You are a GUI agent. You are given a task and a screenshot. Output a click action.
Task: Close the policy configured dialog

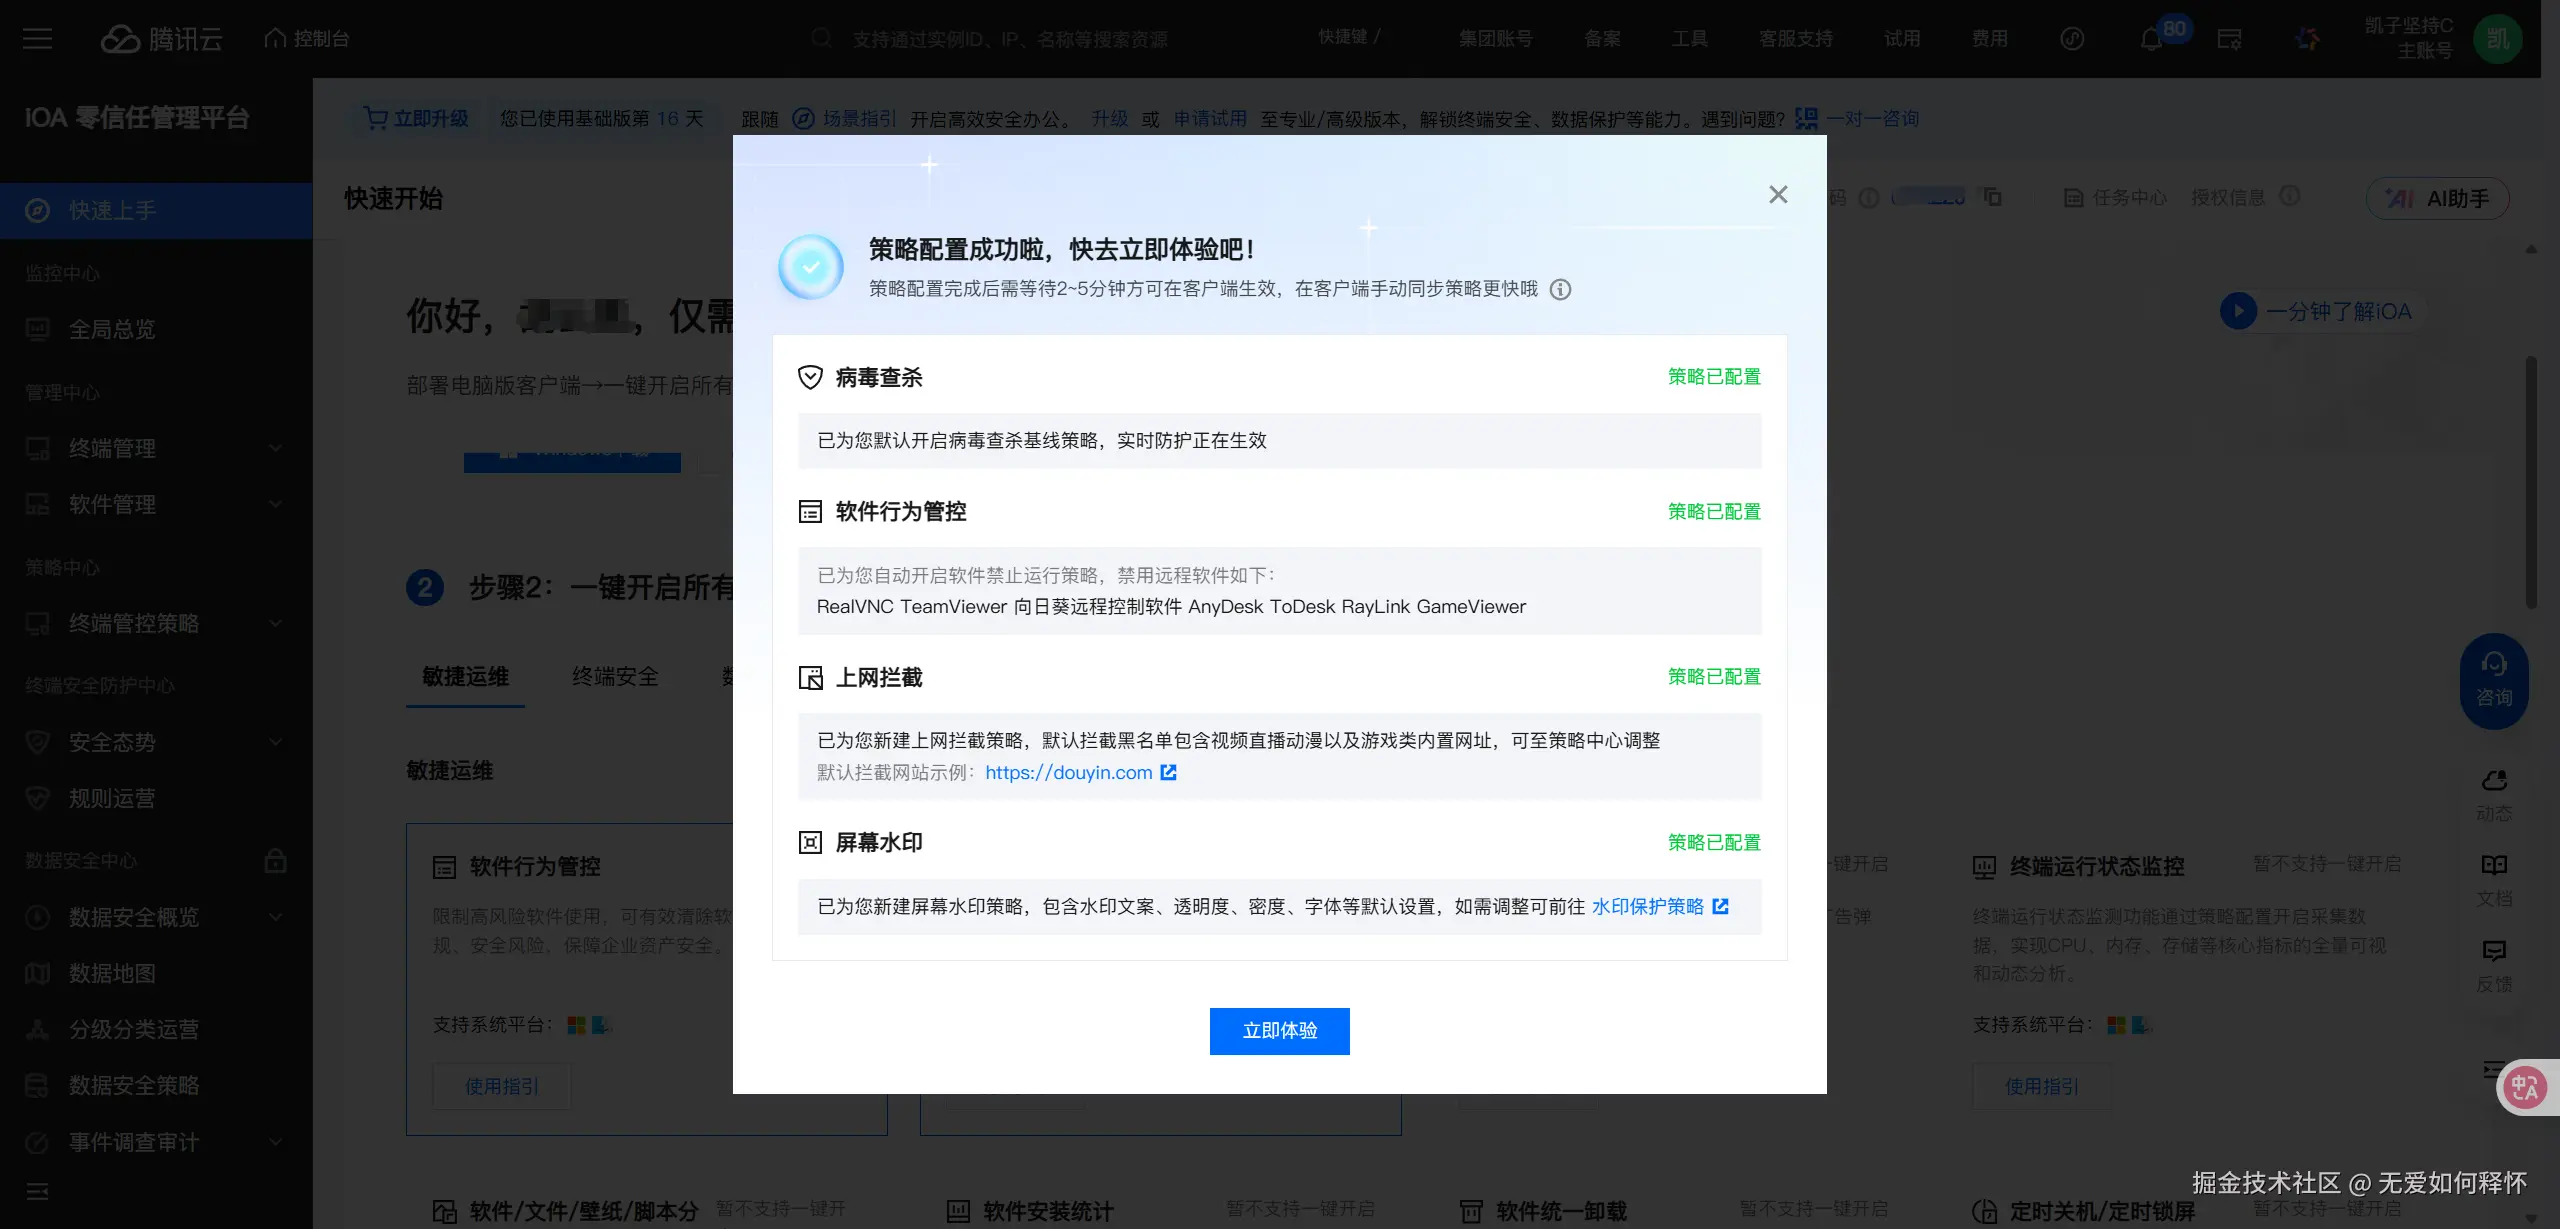[1777, 194]
